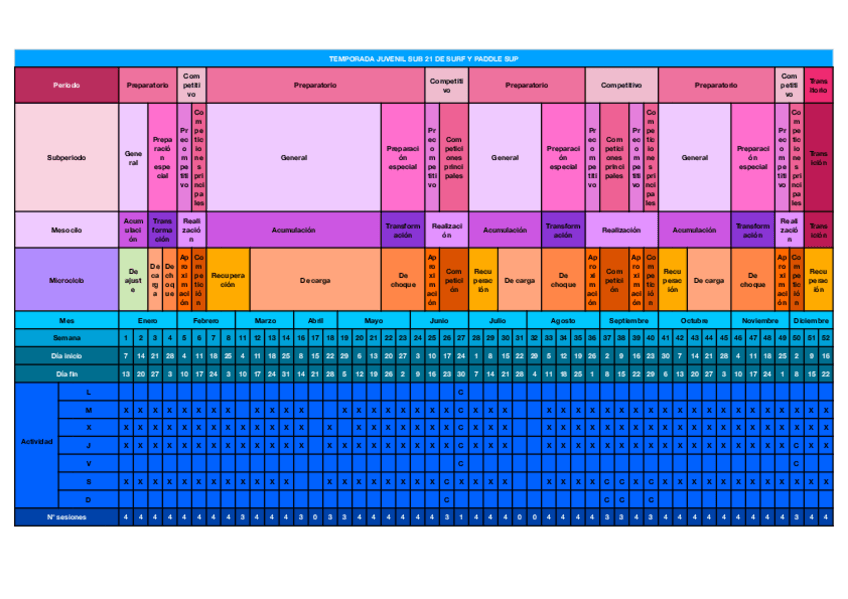Click the C mark in the L row
Image resolution: width=848 pixels, height=599 pixels.
click(x=461, y=392)
